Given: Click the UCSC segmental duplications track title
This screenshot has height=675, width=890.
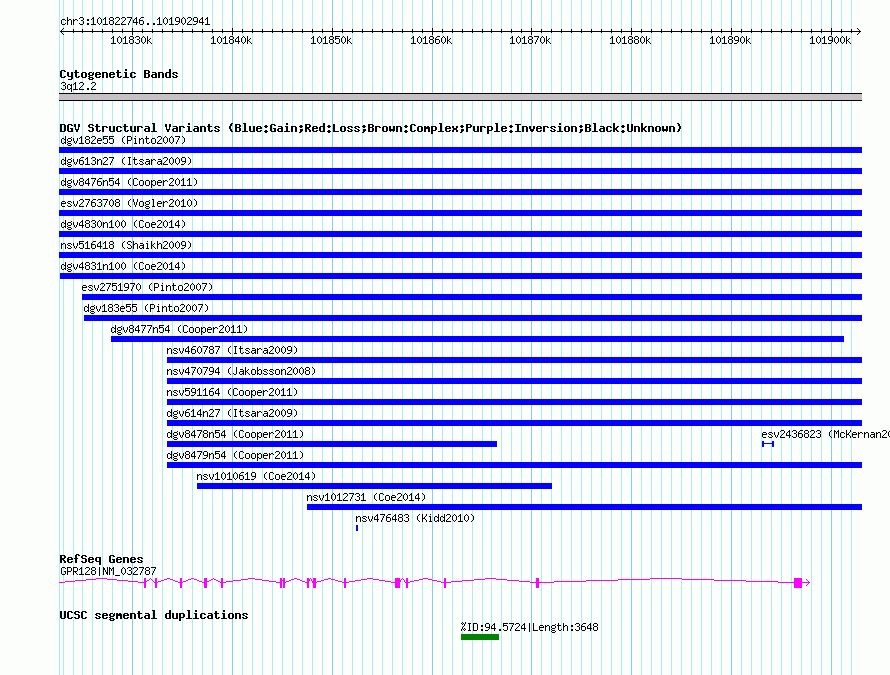Looking at the screenshot, I should click(154, 615).
